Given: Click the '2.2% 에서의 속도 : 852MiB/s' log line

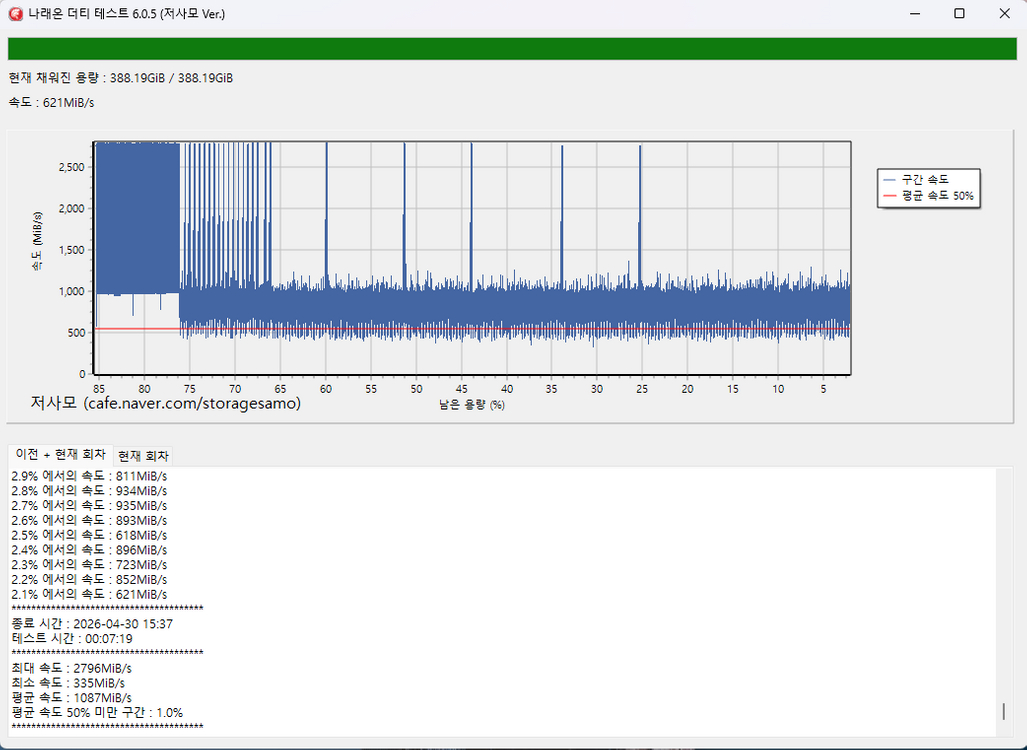Looking at the screenshot, I should point(89,580).
